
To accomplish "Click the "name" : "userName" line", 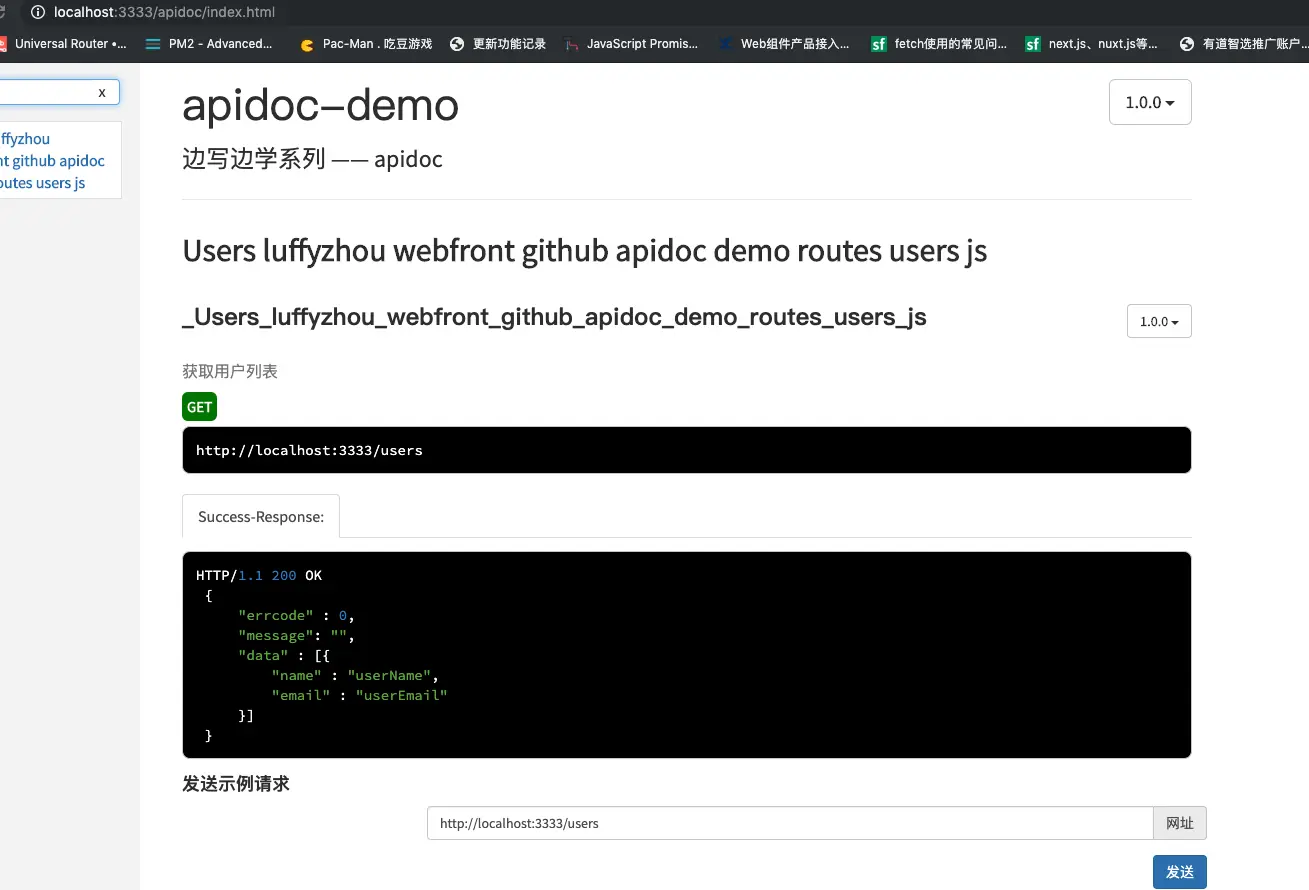I will pos(355,675).
